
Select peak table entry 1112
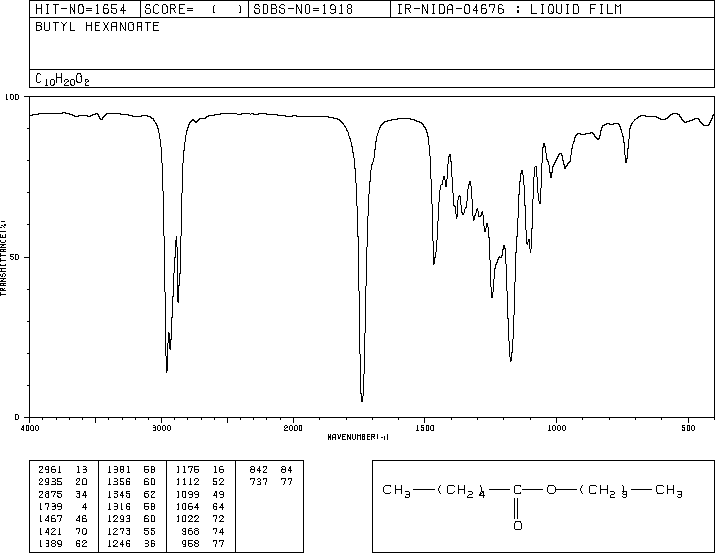(x=187, y=482)
